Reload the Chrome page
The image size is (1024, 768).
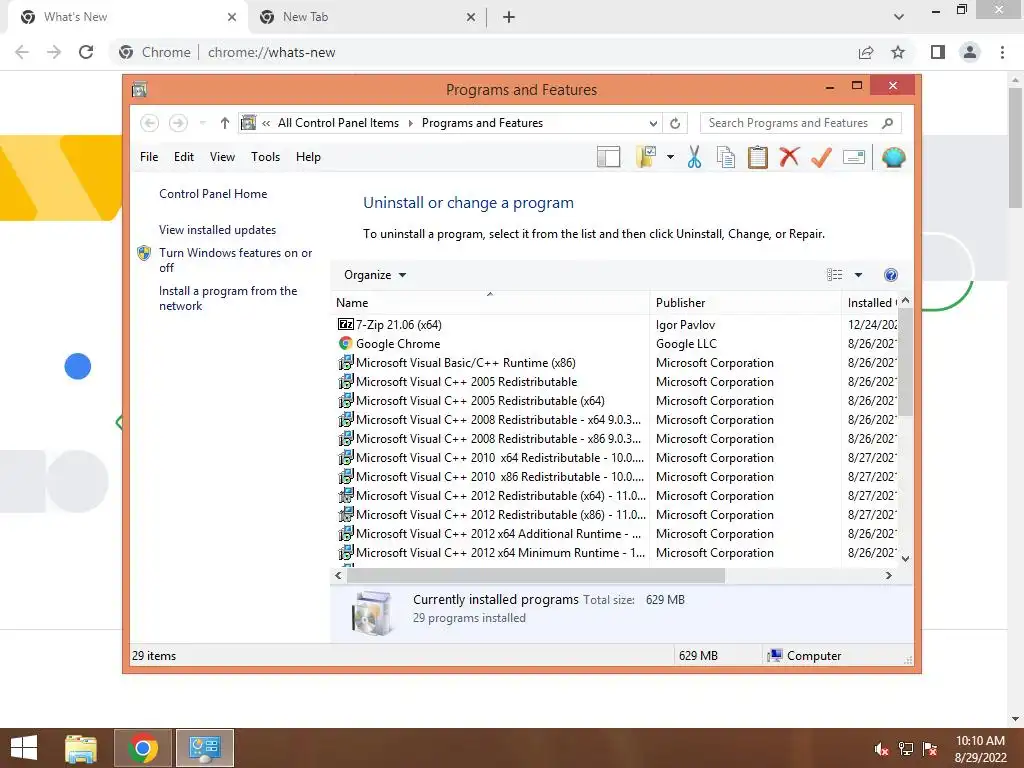(86, 52)
